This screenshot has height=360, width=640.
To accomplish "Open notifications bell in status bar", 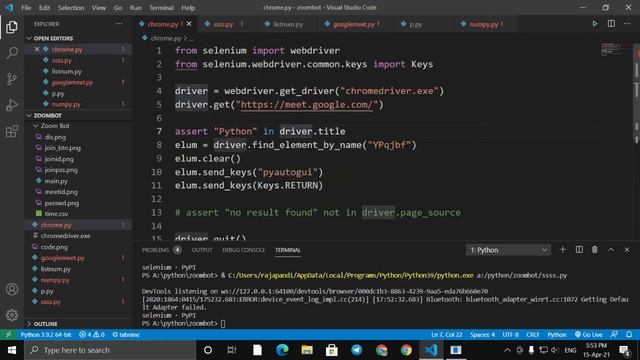I will point(629,335).
